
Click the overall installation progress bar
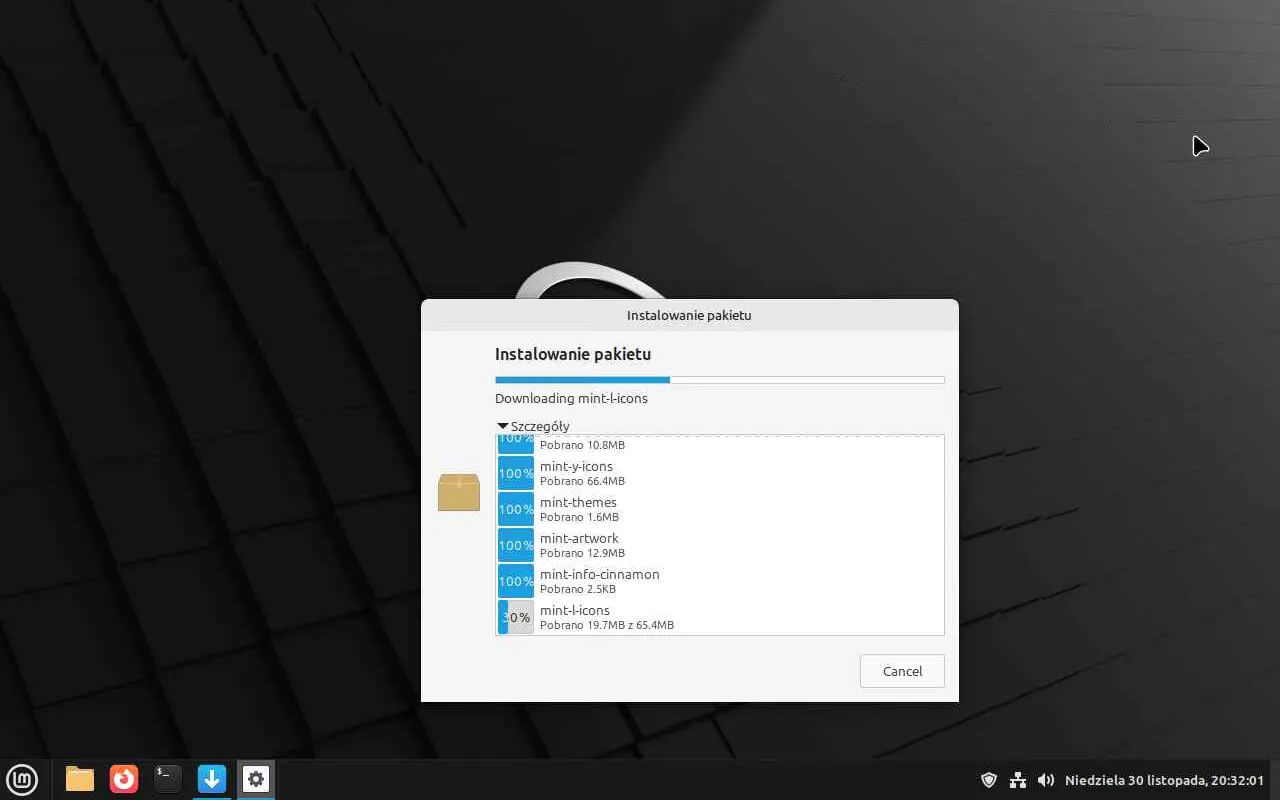720,380
